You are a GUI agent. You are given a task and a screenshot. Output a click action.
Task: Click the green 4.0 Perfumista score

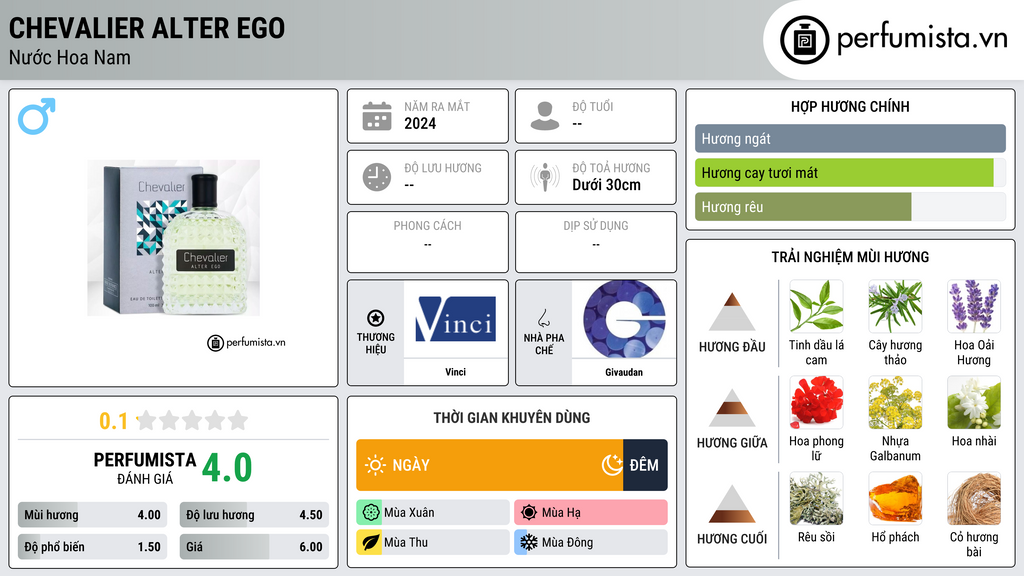pyautogui.click(x=227, y=468)
